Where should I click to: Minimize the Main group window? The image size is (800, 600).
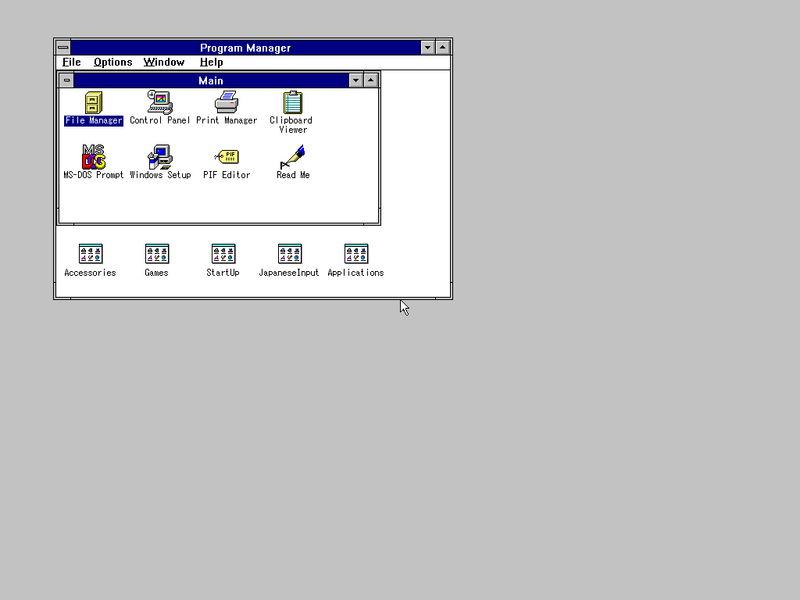(356, 80)
